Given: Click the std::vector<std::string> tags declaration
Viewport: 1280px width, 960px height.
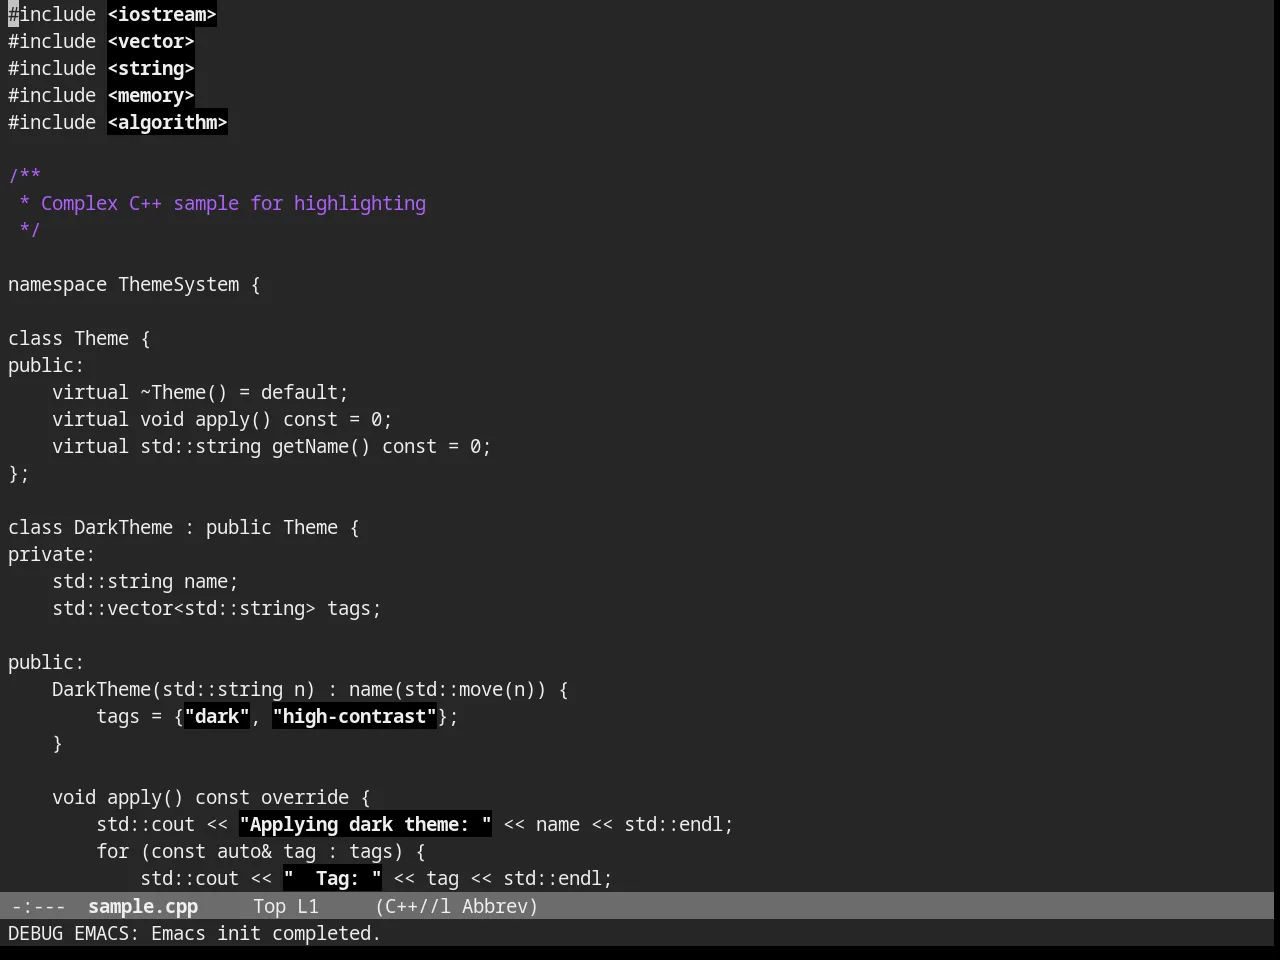Looking at the screenshot, I should point(217,608).
